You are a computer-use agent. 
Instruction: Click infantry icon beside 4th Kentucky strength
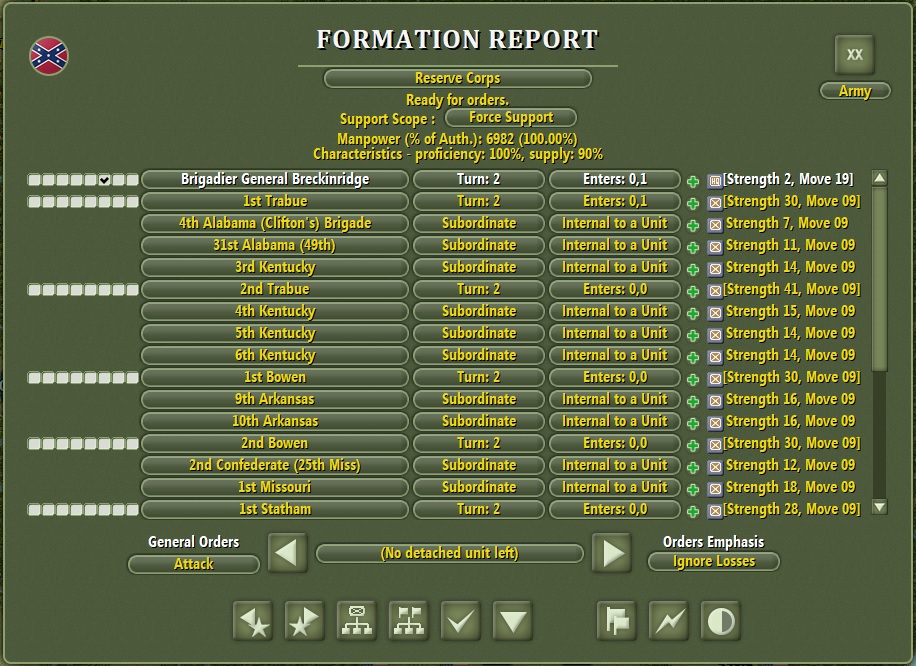(715, 313)
